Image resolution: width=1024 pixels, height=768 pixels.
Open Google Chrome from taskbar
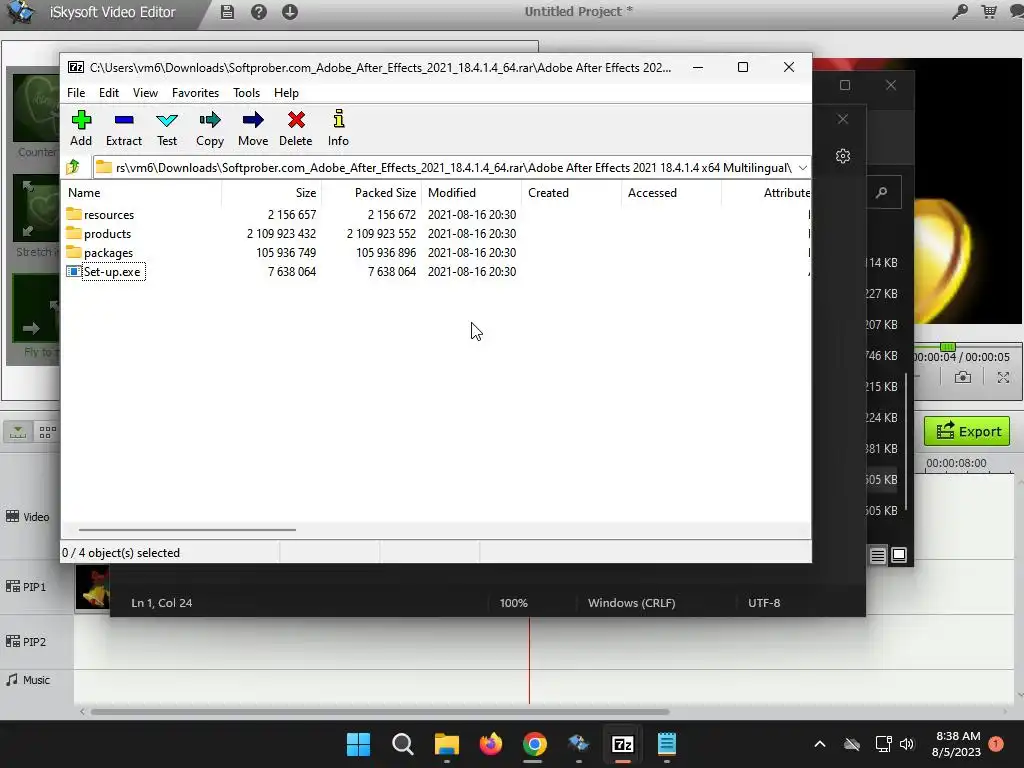pos(534,744)
